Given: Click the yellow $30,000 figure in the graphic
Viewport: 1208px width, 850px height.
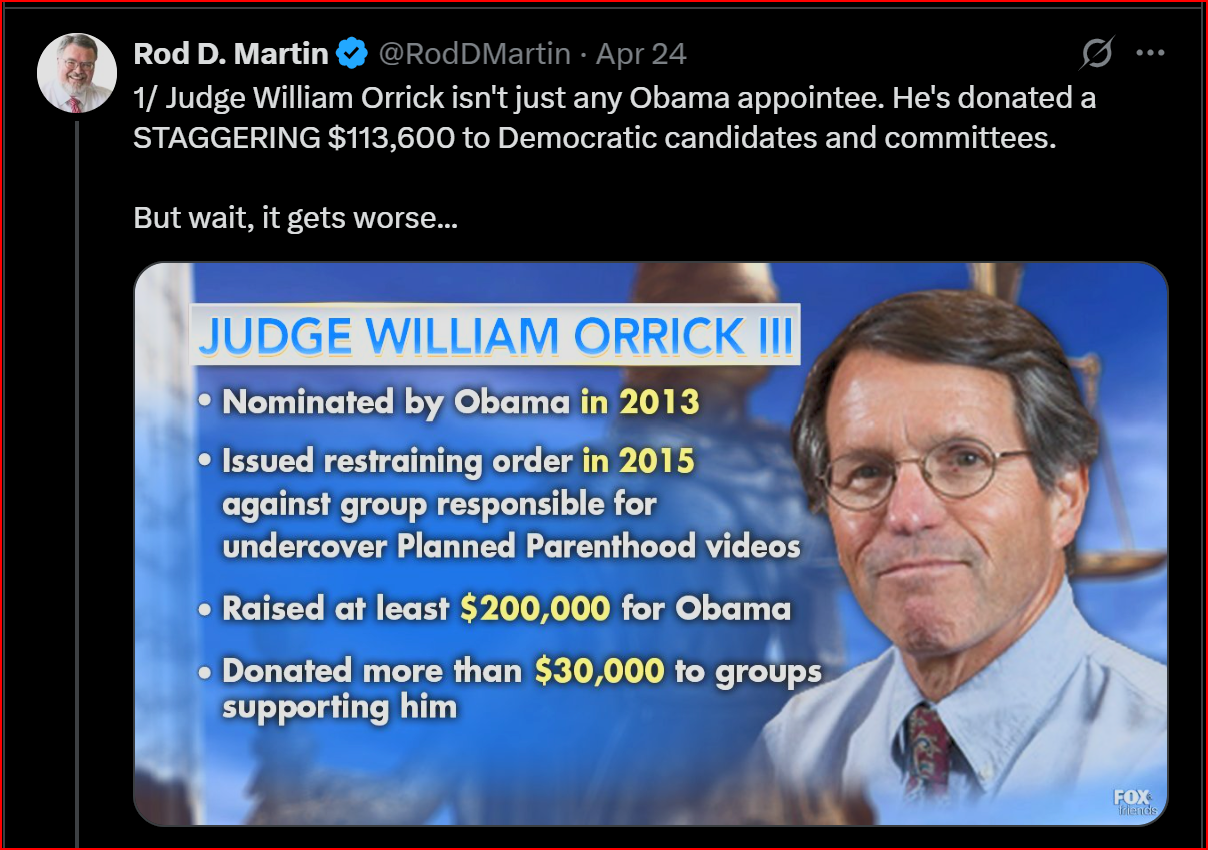Looking at the screenshot, I should 599,671.
